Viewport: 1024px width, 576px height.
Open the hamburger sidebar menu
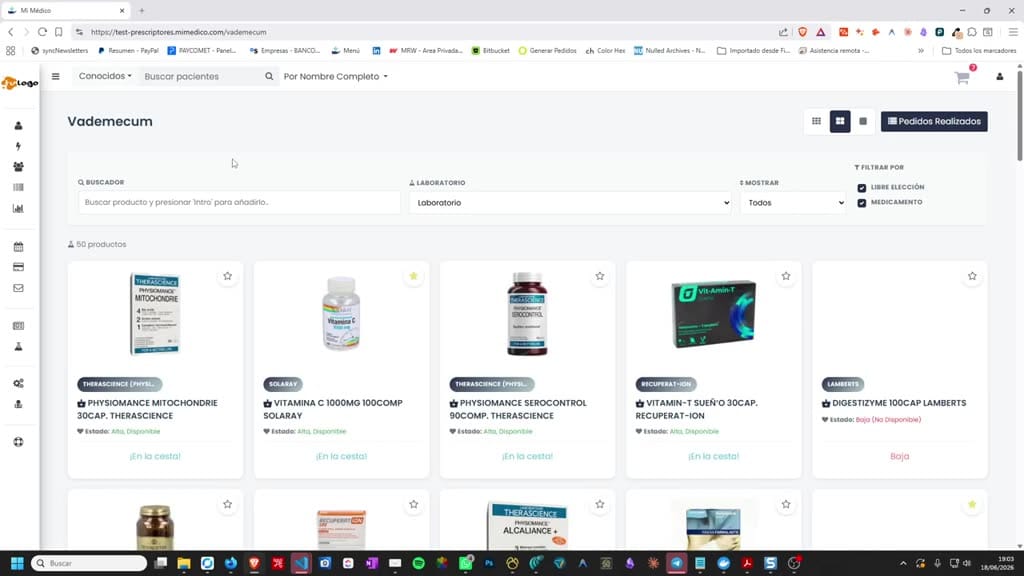[x=56, y=76]
